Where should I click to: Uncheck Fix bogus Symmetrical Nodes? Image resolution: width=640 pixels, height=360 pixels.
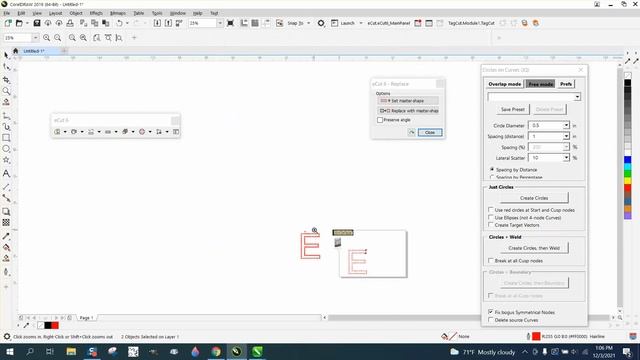(491, 312)
